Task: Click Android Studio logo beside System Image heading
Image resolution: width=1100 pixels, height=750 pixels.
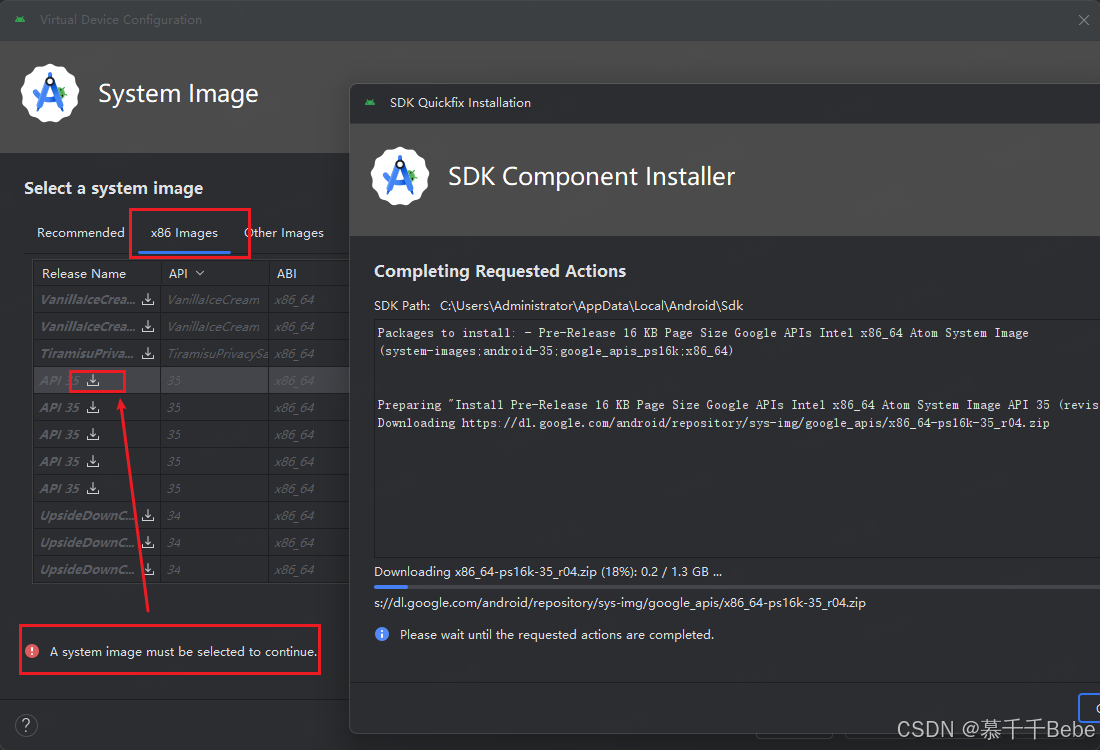Action: [x=50, y=93]
